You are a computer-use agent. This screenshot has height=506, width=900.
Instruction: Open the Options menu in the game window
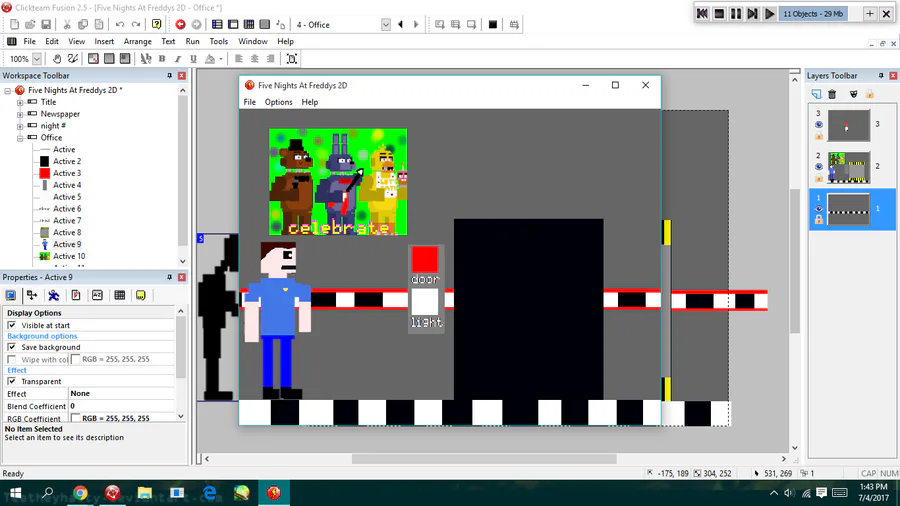(x=278, y=102)
